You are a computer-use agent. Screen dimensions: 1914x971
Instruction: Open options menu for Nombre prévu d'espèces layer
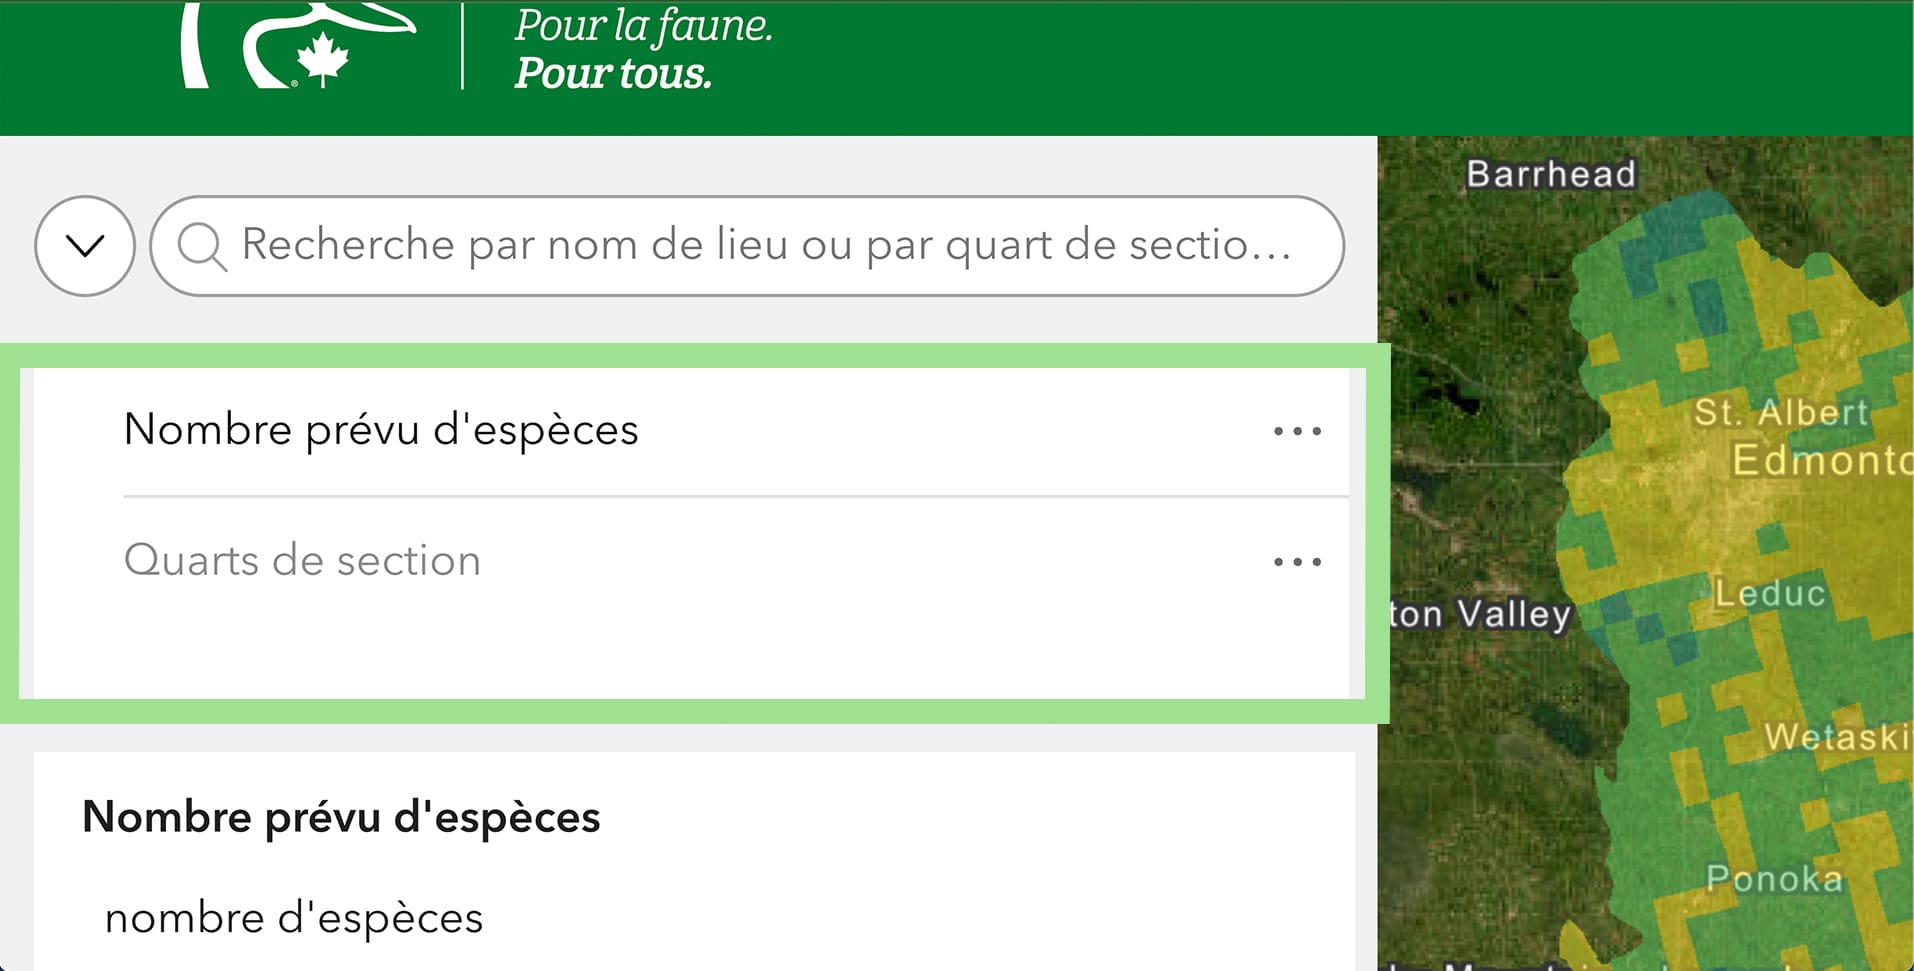1297,431
